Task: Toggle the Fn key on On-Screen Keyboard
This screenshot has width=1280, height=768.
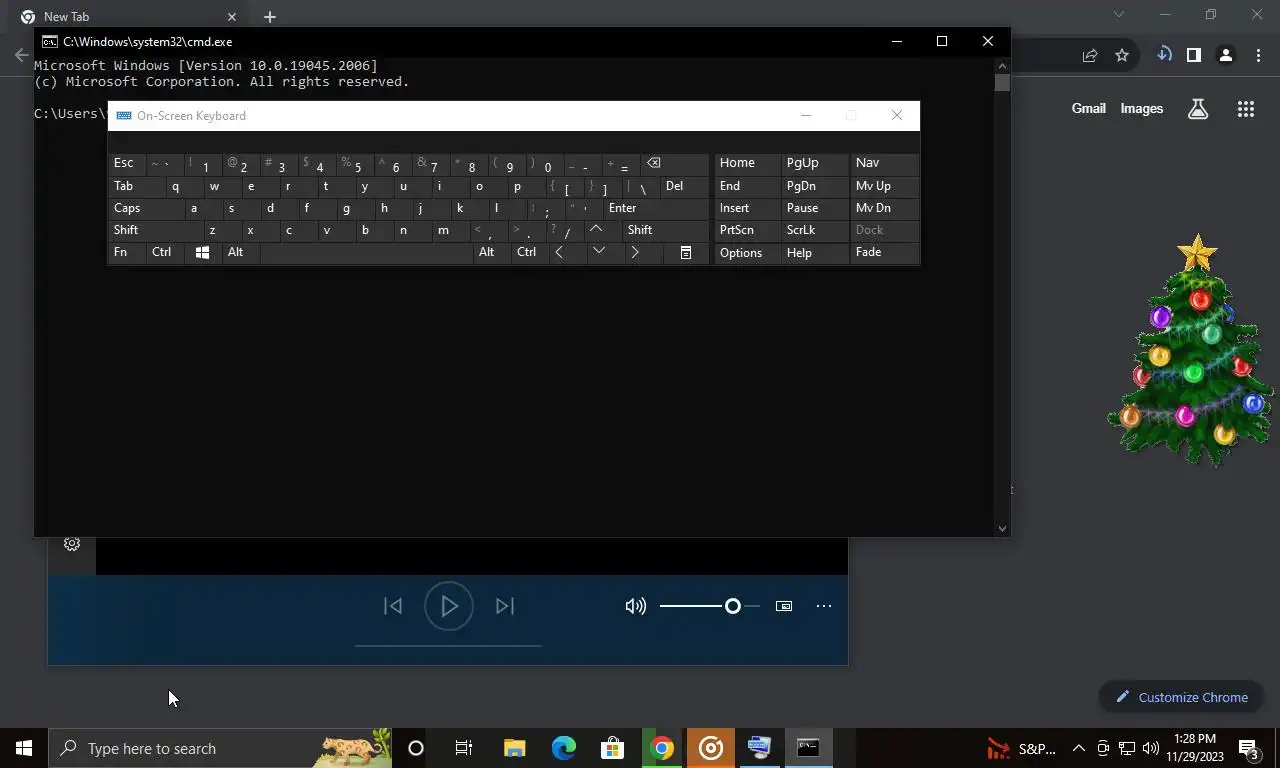Action: click(127, 253)
